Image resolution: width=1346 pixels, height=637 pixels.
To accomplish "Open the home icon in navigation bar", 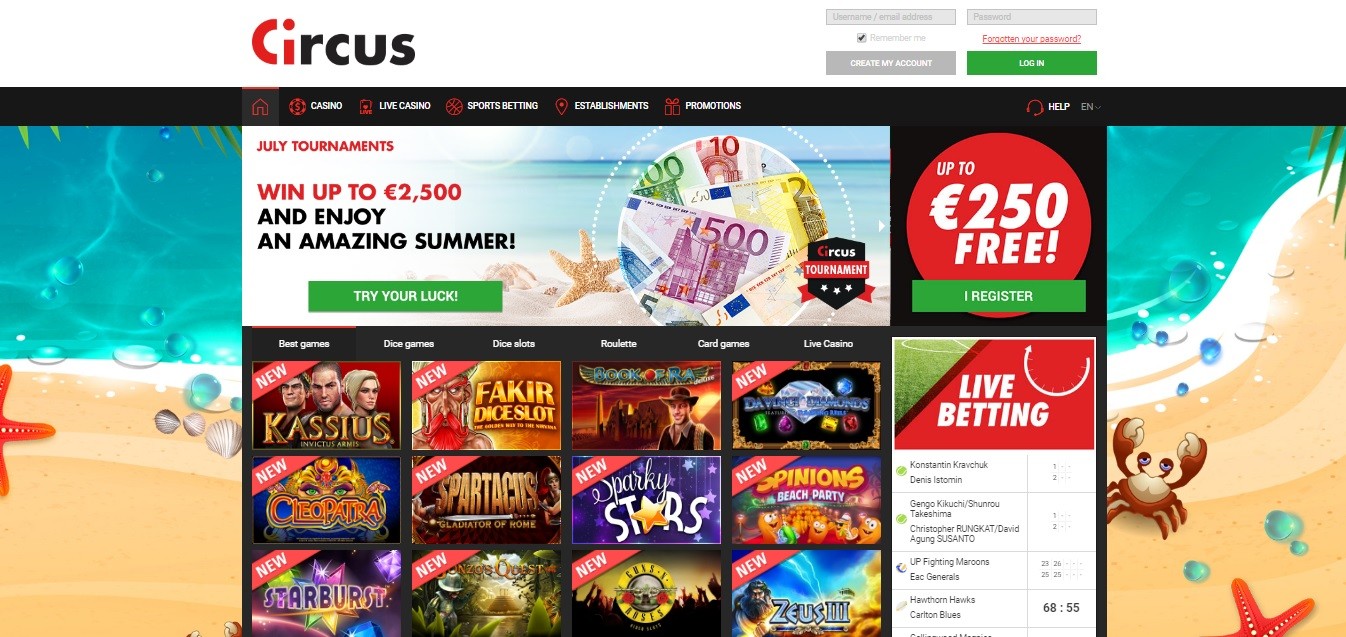I will pyautogui.click(x=260, y=106).
